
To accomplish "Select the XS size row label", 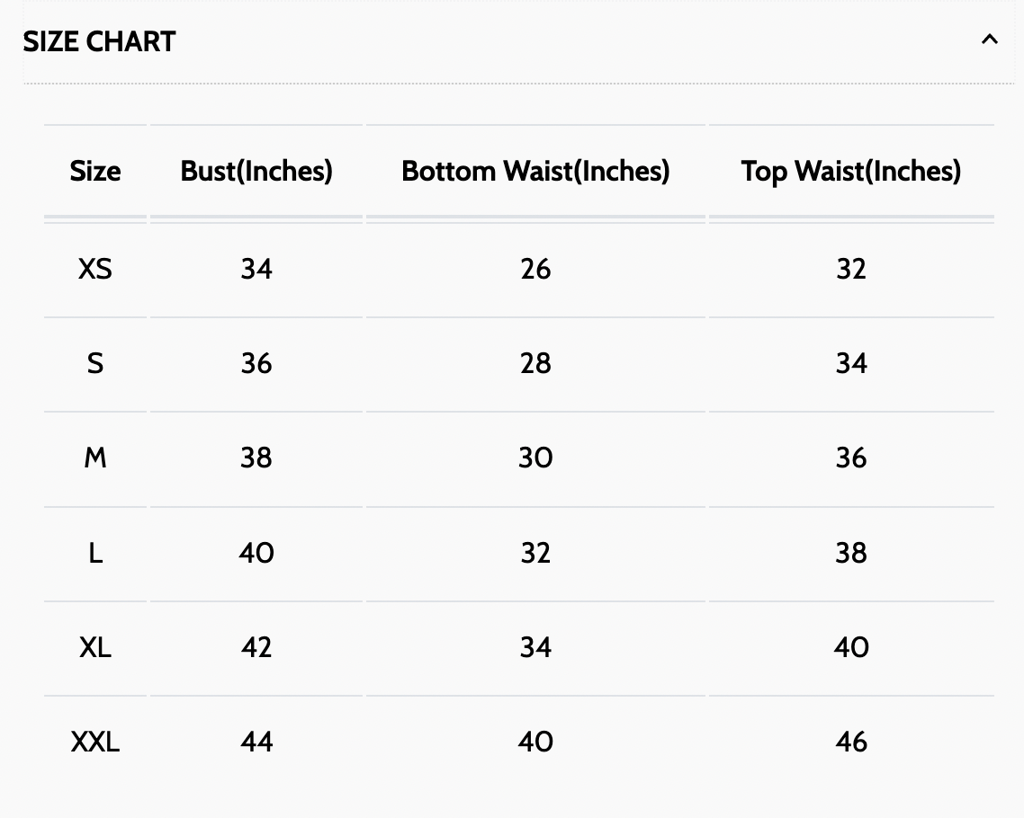I will [95, 269].
